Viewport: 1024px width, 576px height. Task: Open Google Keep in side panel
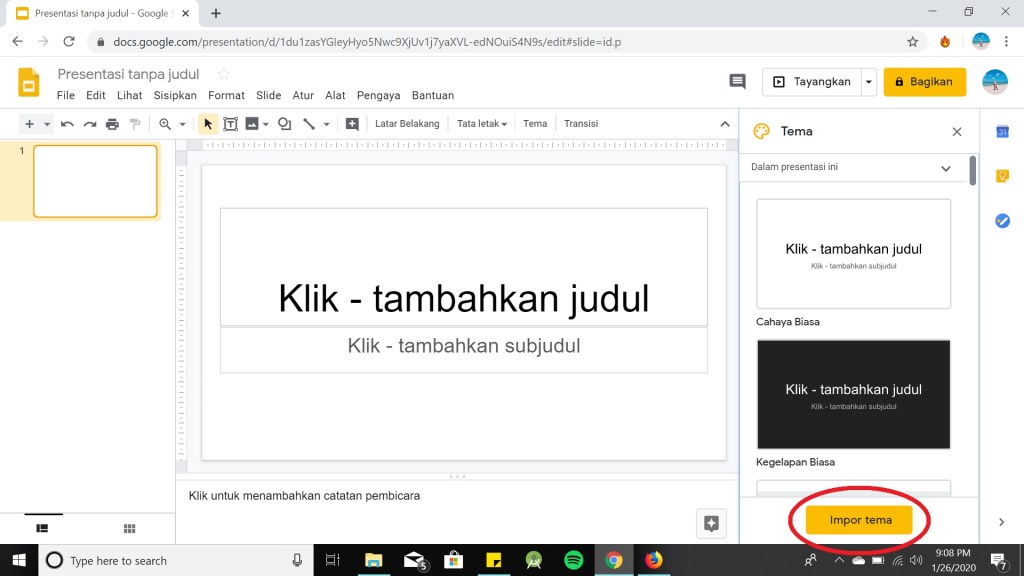pyautogui.click(x=1002, y=176)
